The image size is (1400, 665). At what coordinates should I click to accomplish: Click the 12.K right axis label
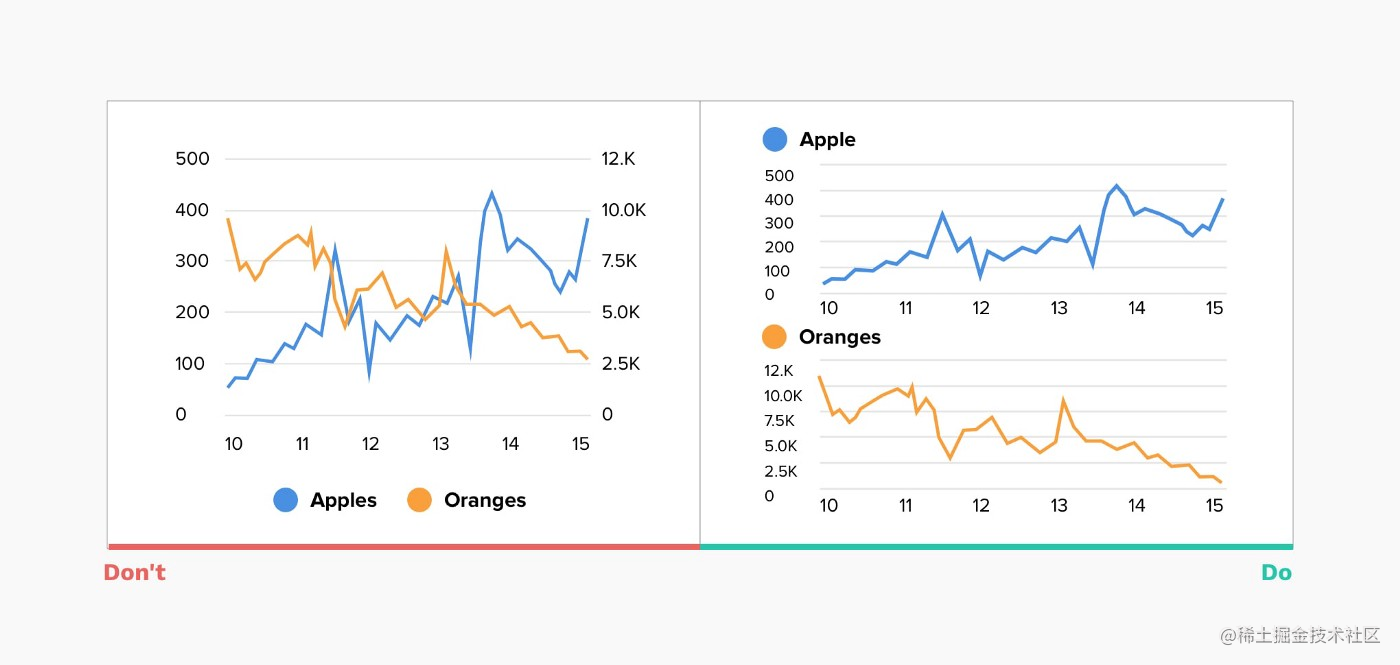click(x=618, y=159)
